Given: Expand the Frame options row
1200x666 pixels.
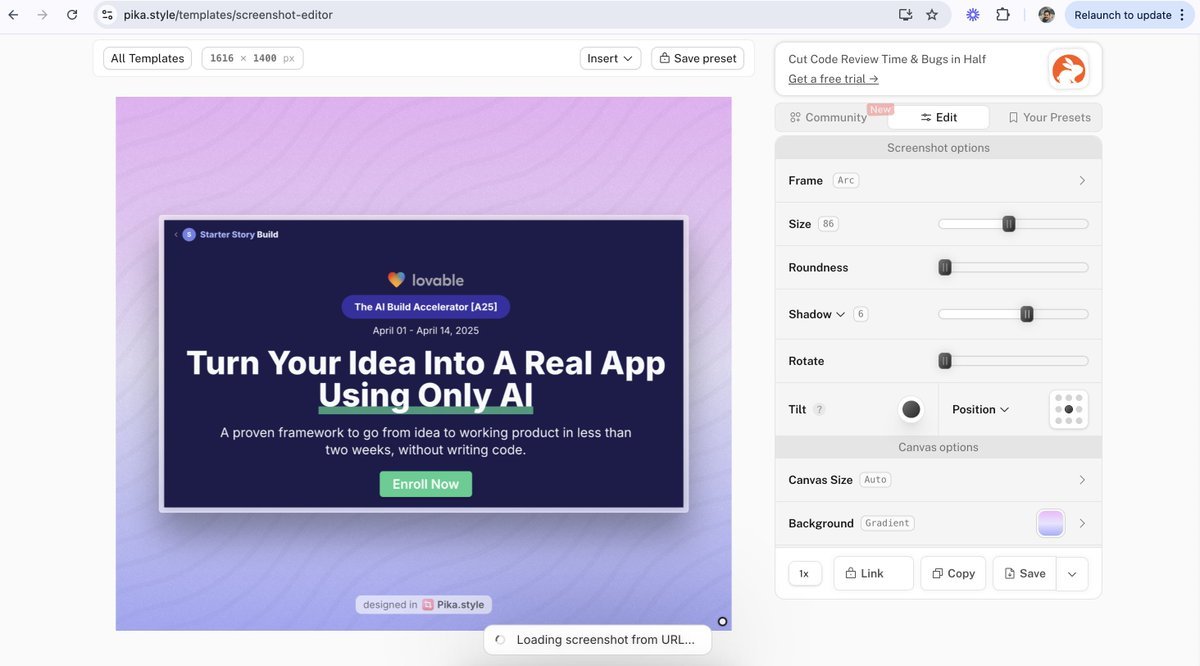Looking at the screenshot, I should pos(938,181).
